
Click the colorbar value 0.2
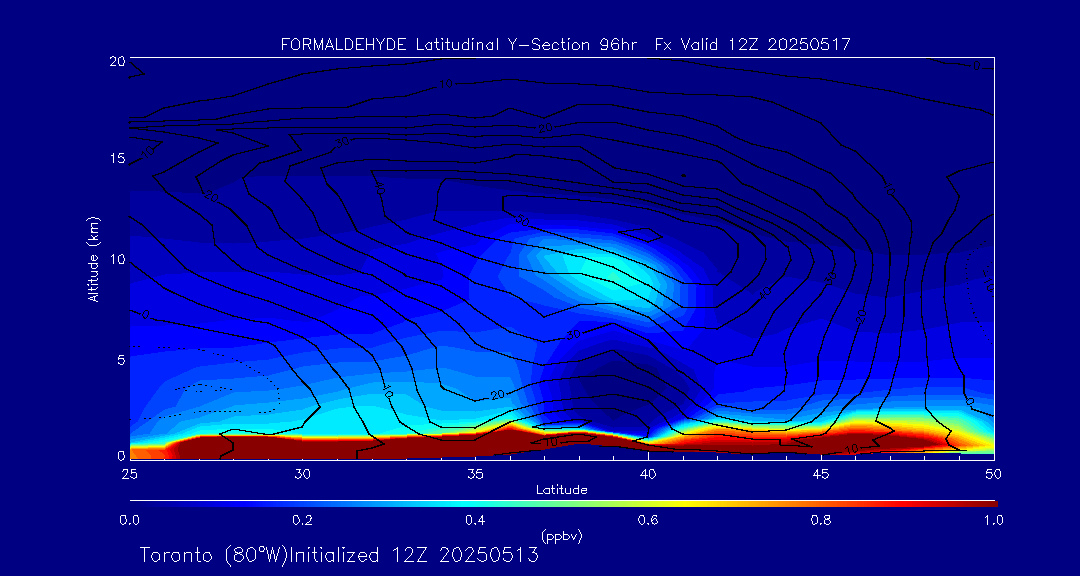pos(303,520)
